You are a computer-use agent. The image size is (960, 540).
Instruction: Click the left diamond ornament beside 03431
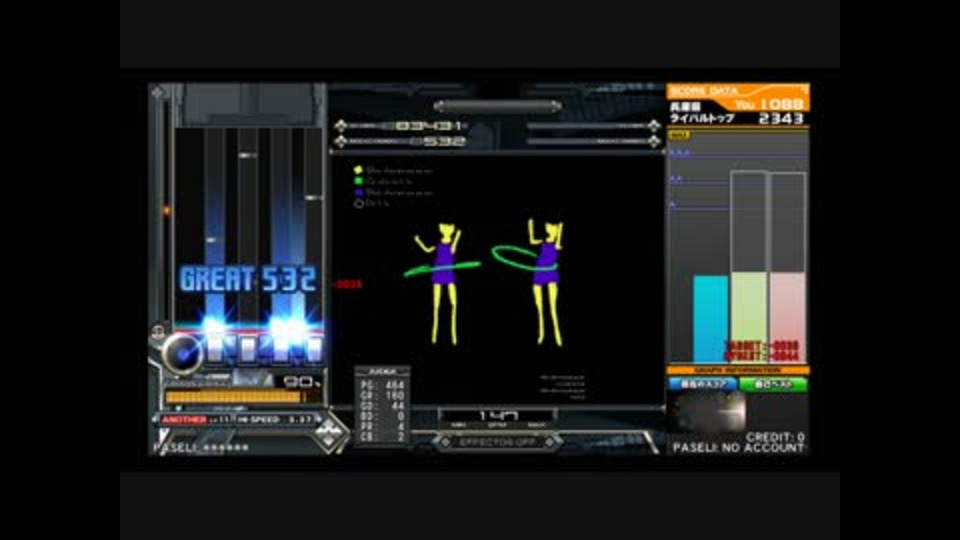click(x=341, y=126)
